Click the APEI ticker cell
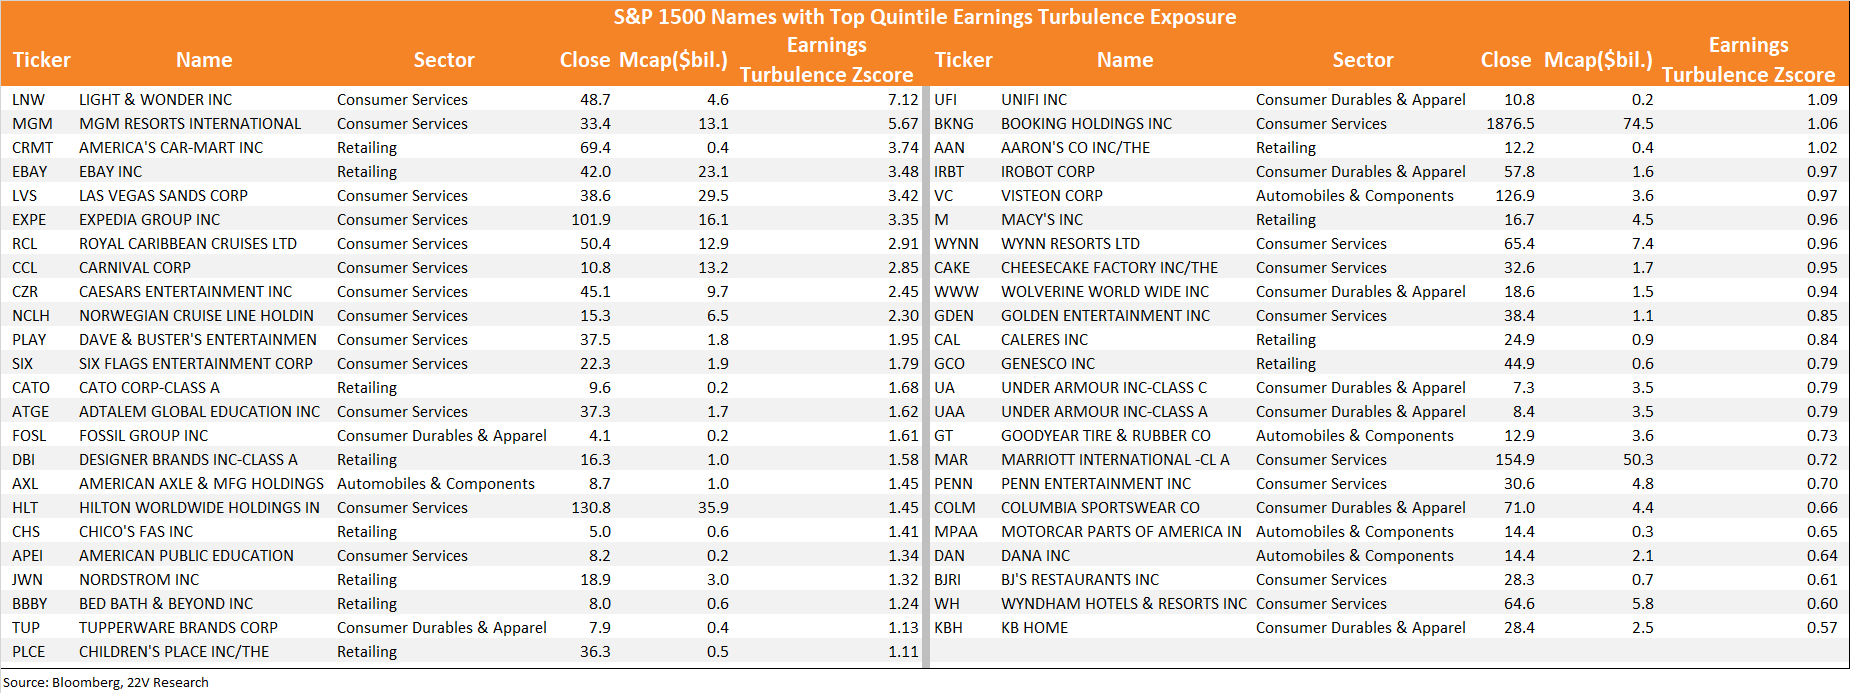 point(28,556)
